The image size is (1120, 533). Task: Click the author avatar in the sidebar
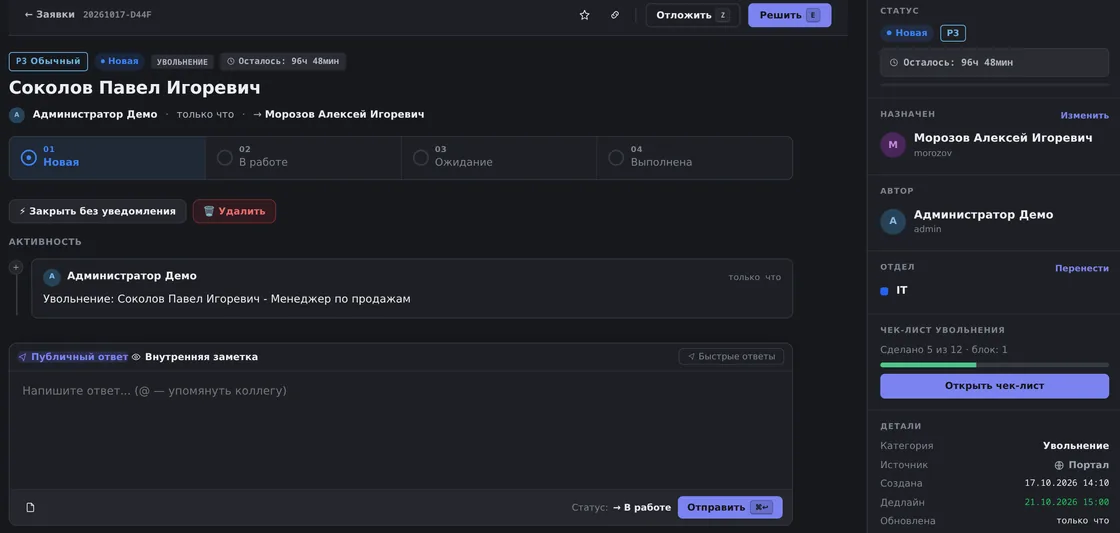click(x=893, y=221)
